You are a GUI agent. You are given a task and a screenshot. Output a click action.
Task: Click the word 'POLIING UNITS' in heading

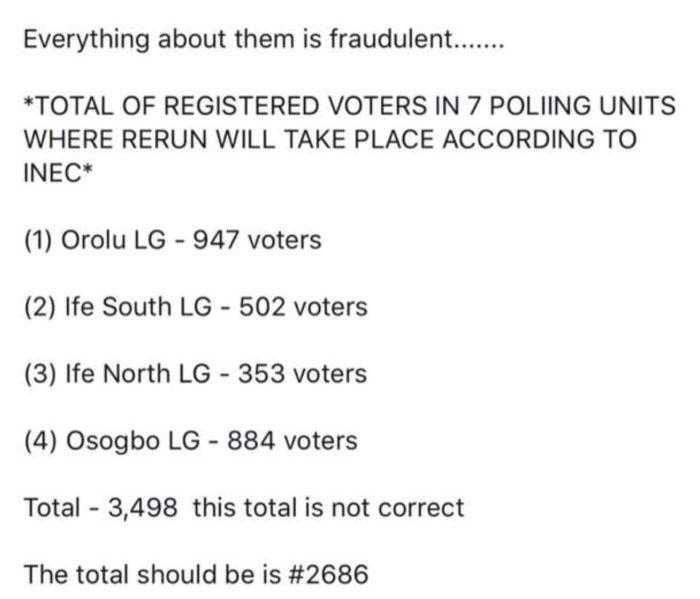coord(583,106)
